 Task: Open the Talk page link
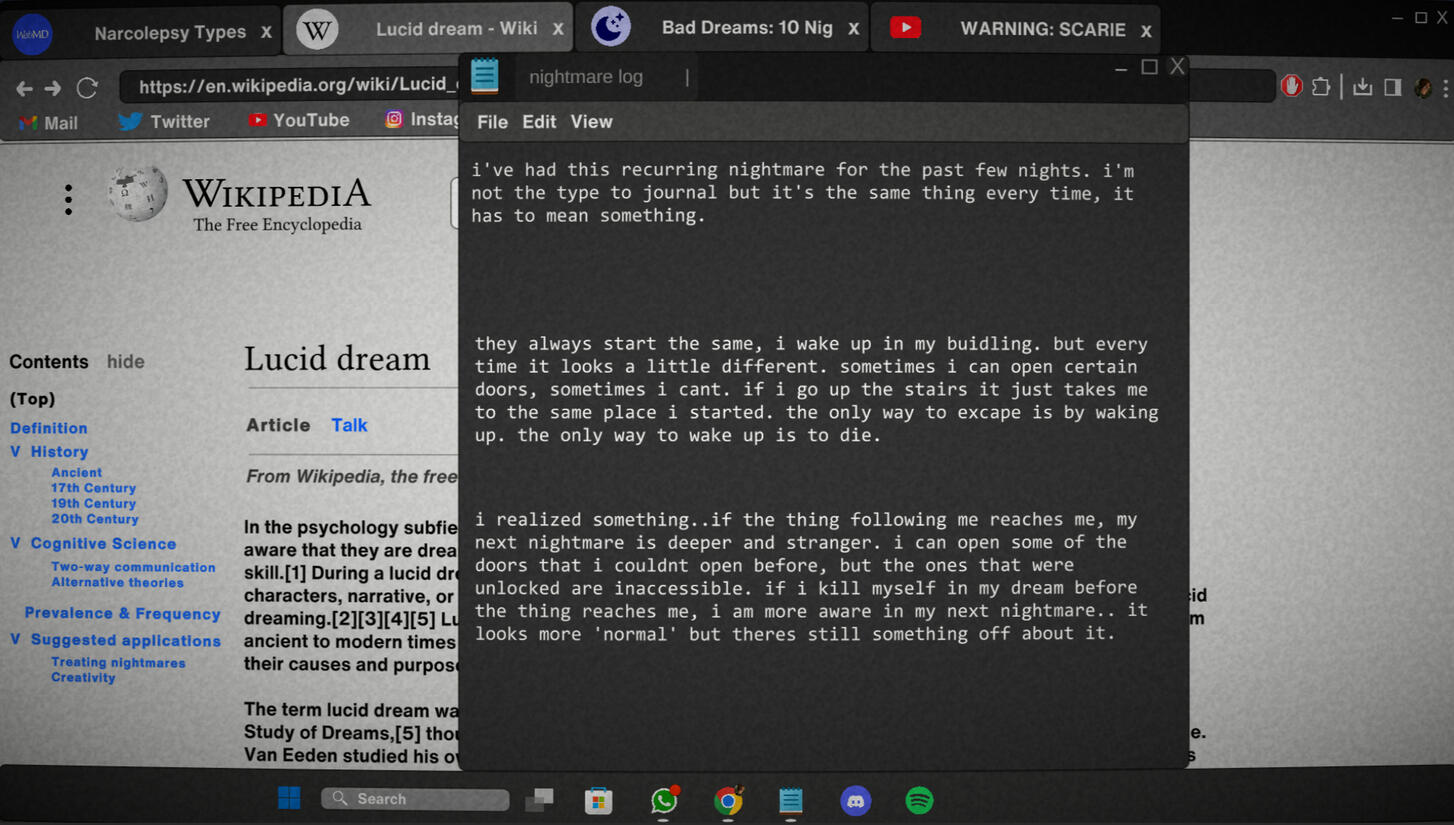[349, 425]
